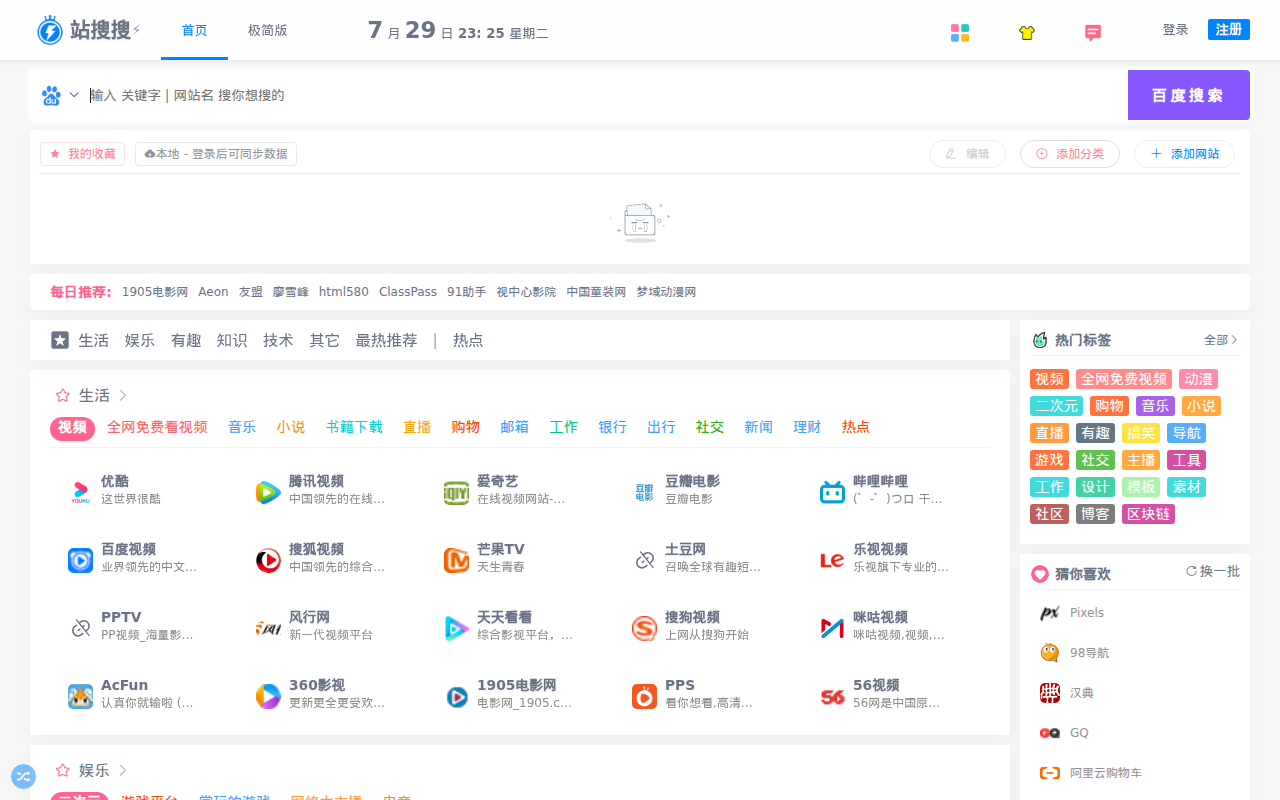
Task: Open the 土豆网 broken-link icon
Action: coord(645,560)
